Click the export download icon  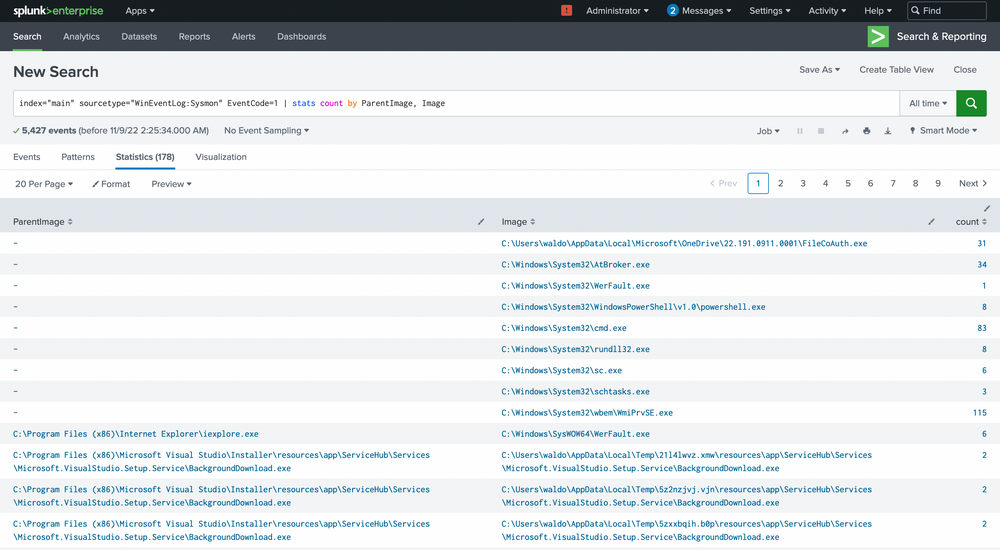point(887,131)
